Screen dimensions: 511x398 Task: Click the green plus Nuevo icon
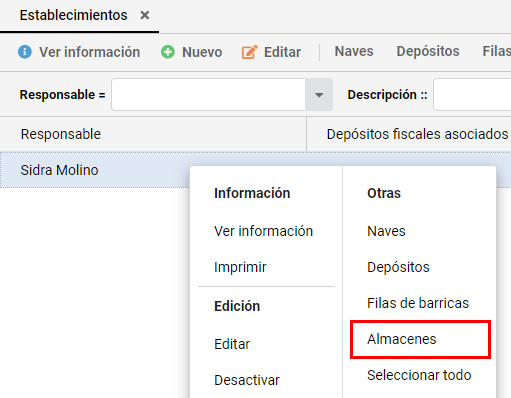coord(168,52)
